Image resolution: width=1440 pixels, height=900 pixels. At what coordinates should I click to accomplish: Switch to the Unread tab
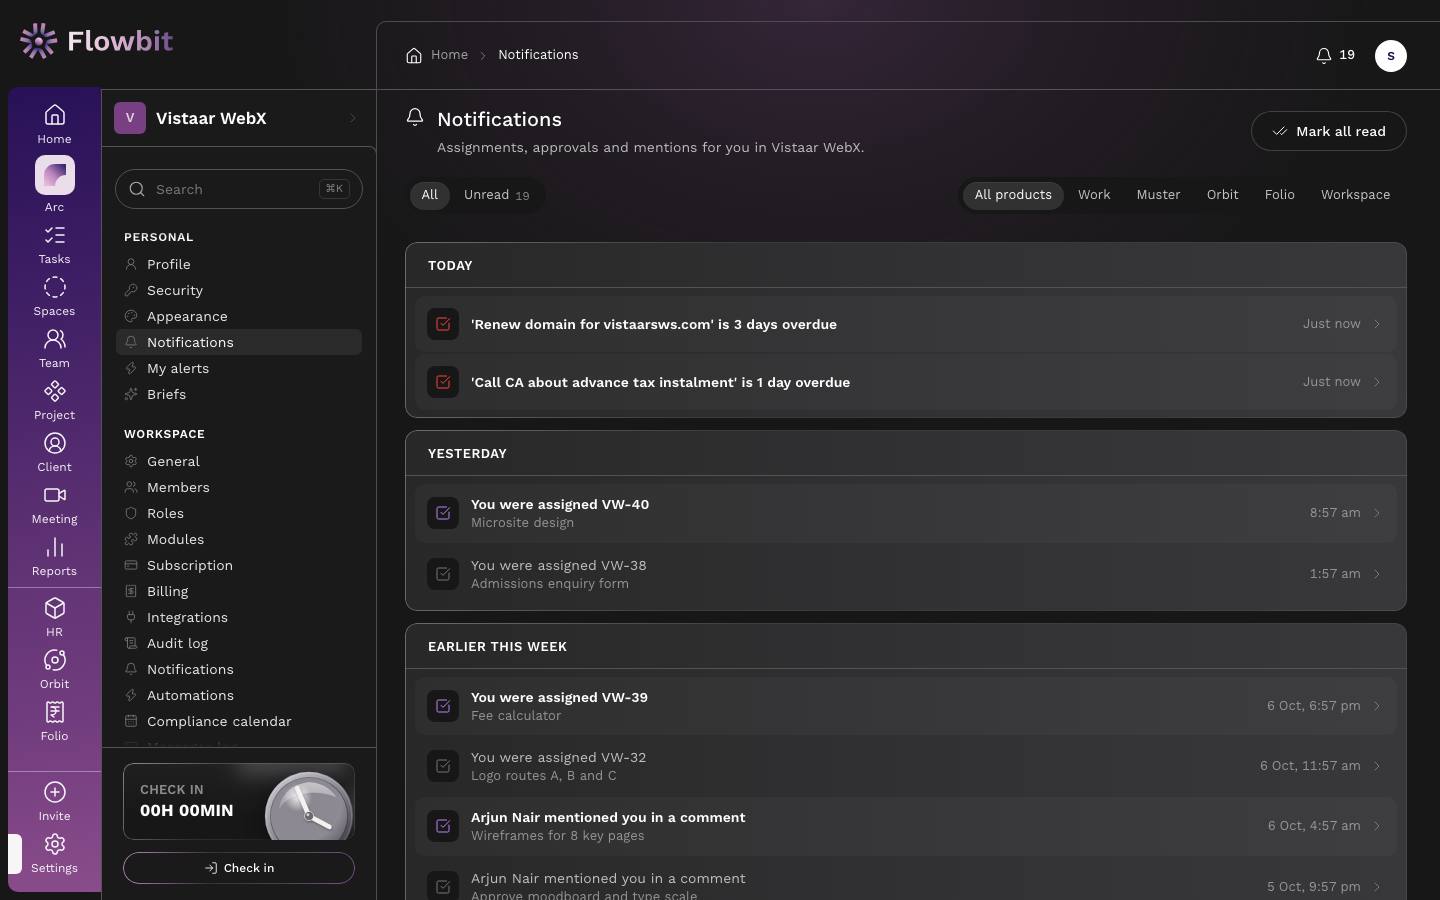(x=496, y=195)
